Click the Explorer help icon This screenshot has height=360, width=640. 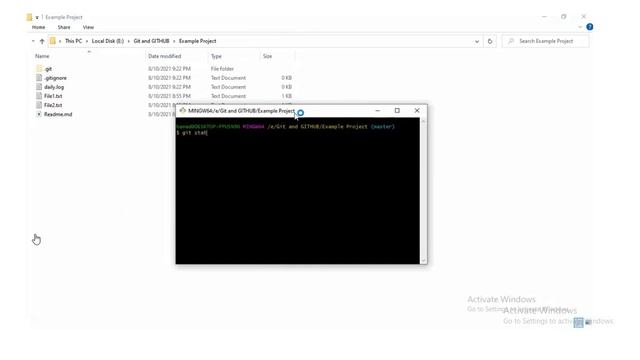[589, 27]
